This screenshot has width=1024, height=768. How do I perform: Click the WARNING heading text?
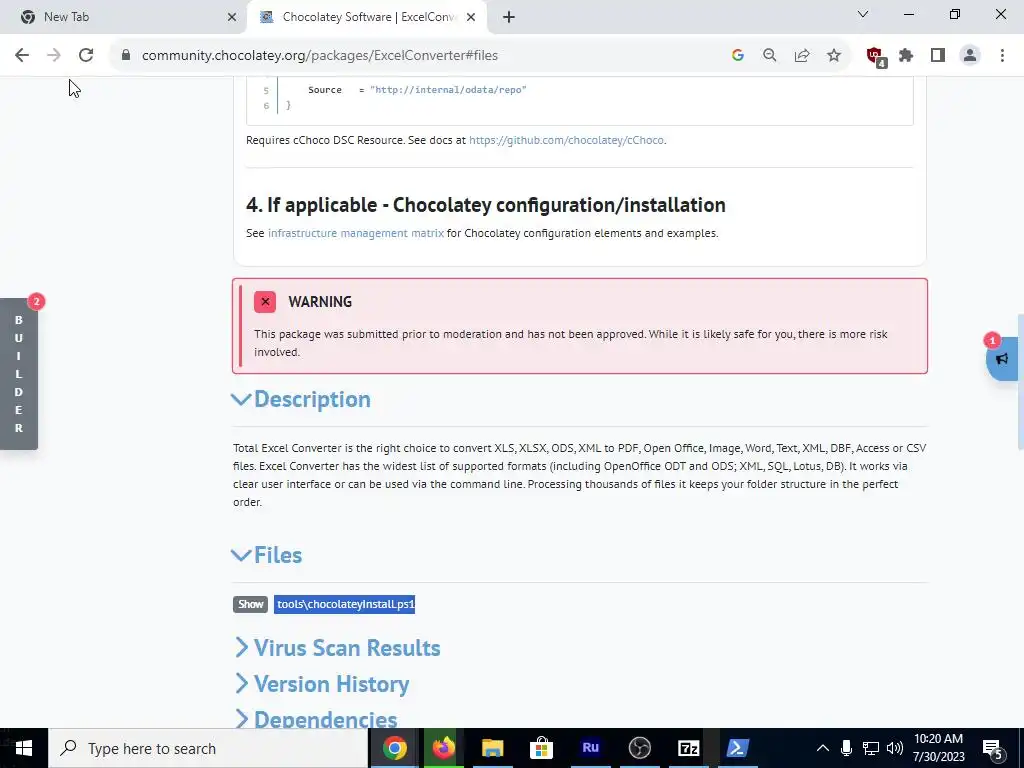(320, 302)
